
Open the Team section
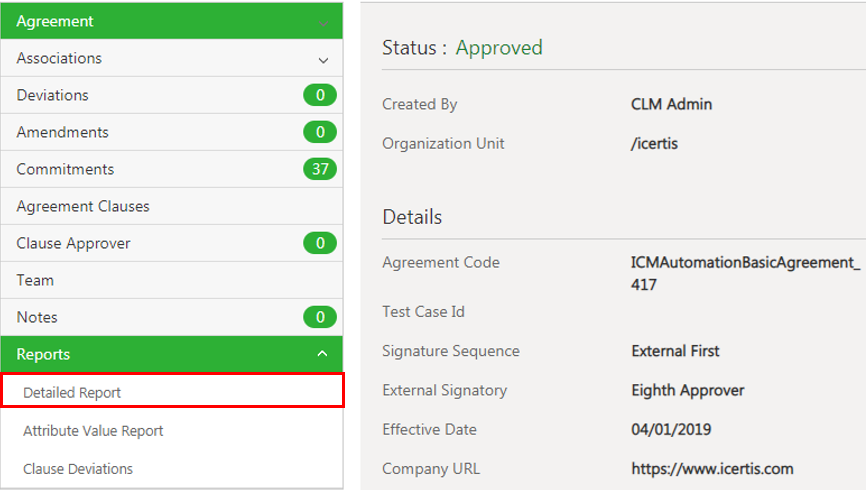(x=35, y=280)
